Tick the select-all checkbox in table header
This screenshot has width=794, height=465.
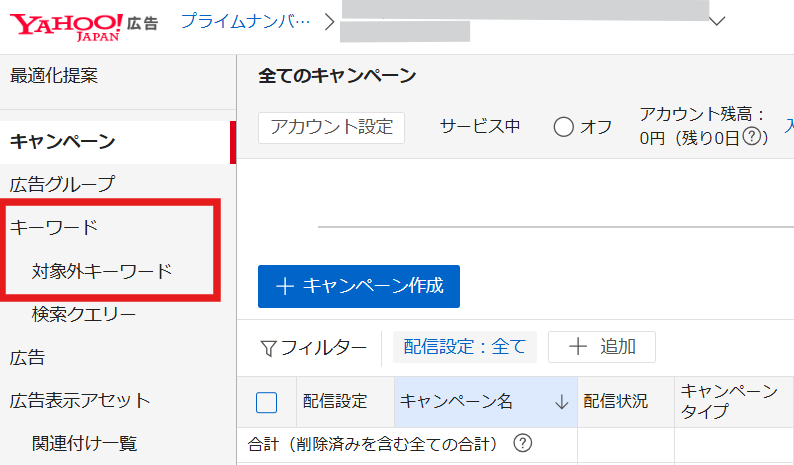pos(266,402)
